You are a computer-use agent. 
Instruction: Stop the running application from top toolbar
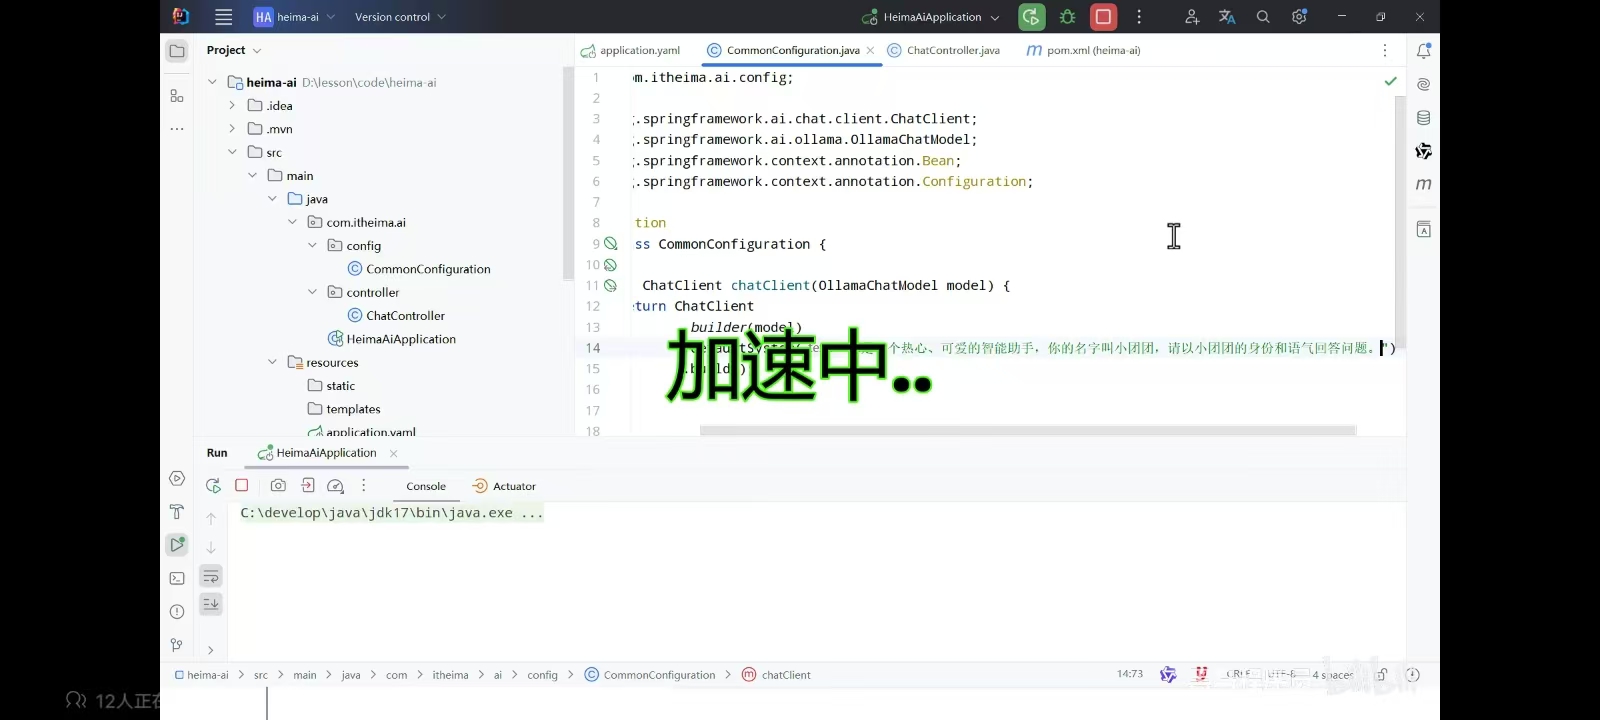pyautogui.click(x=1103, y=17)
